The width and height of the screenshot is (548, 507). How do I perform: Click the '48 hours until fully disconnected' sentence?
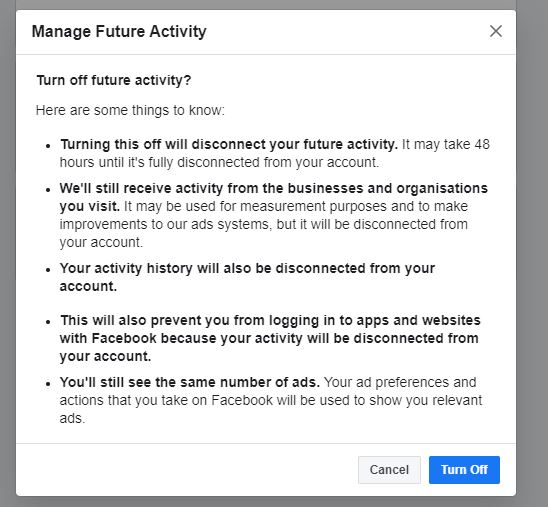click(275, 153)
